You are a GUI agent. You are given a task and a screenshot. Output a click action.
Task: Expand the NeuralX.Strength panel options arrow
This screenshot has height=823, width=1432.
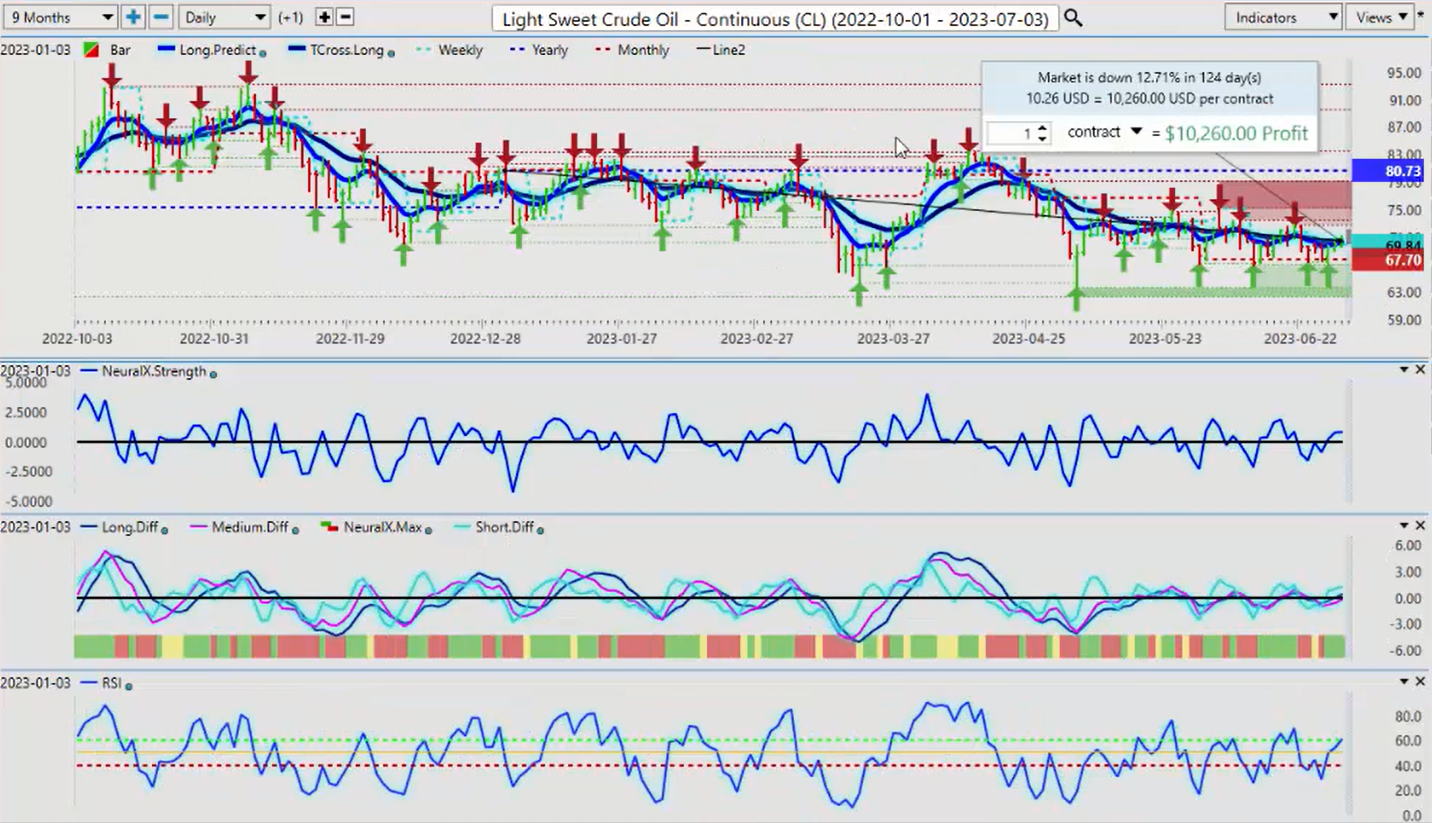tap(1404, 370)
